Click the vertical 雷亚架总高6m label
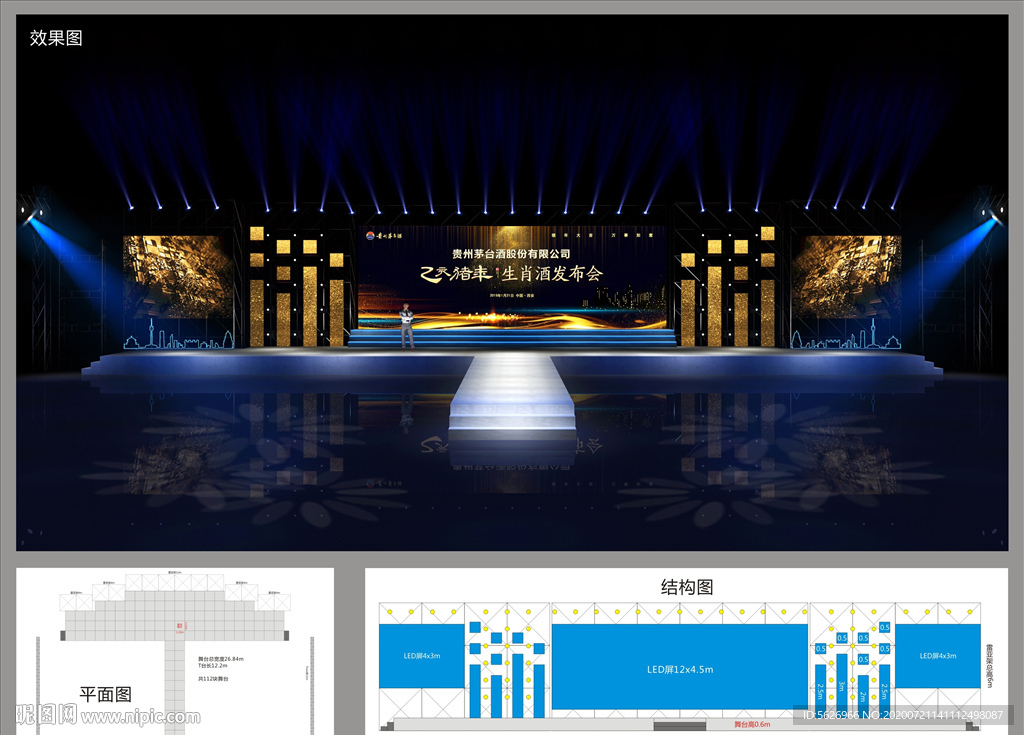Image resolution: width=1024 pixels, height=735 pixels. 989,666
